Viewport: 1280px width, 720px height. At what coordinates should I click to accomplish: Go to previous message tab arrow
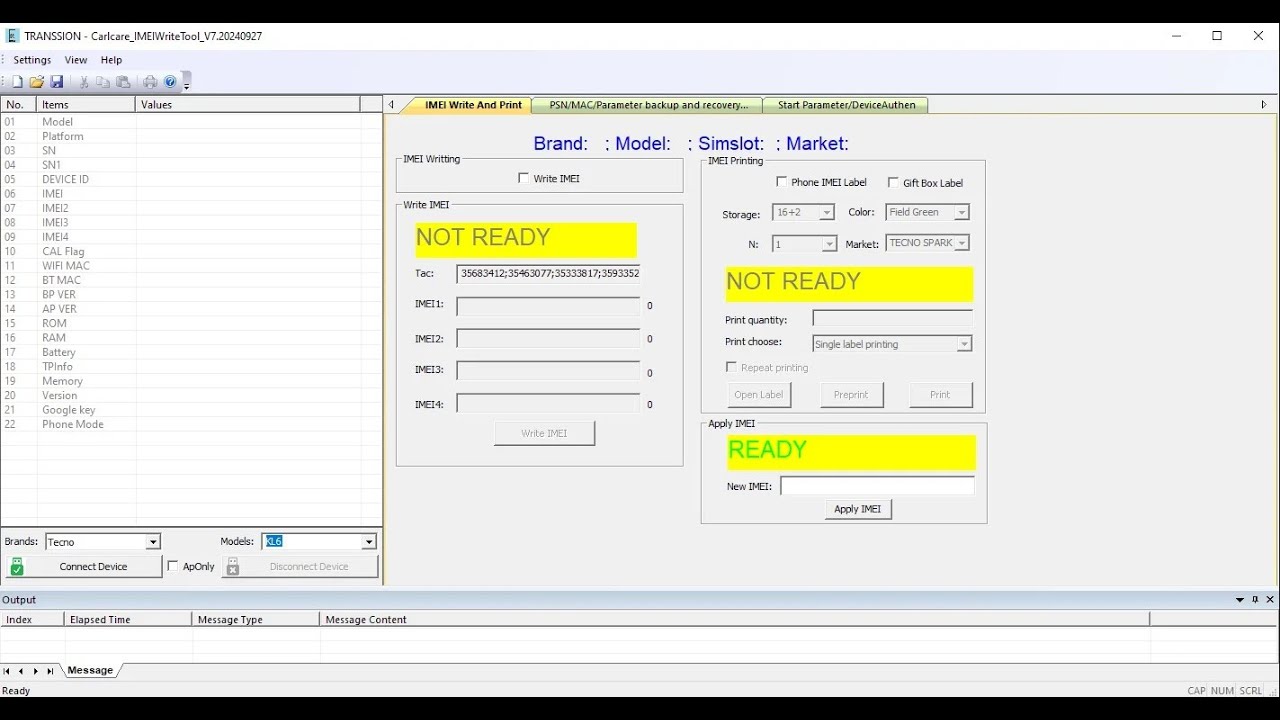click(x=21, y=671)
